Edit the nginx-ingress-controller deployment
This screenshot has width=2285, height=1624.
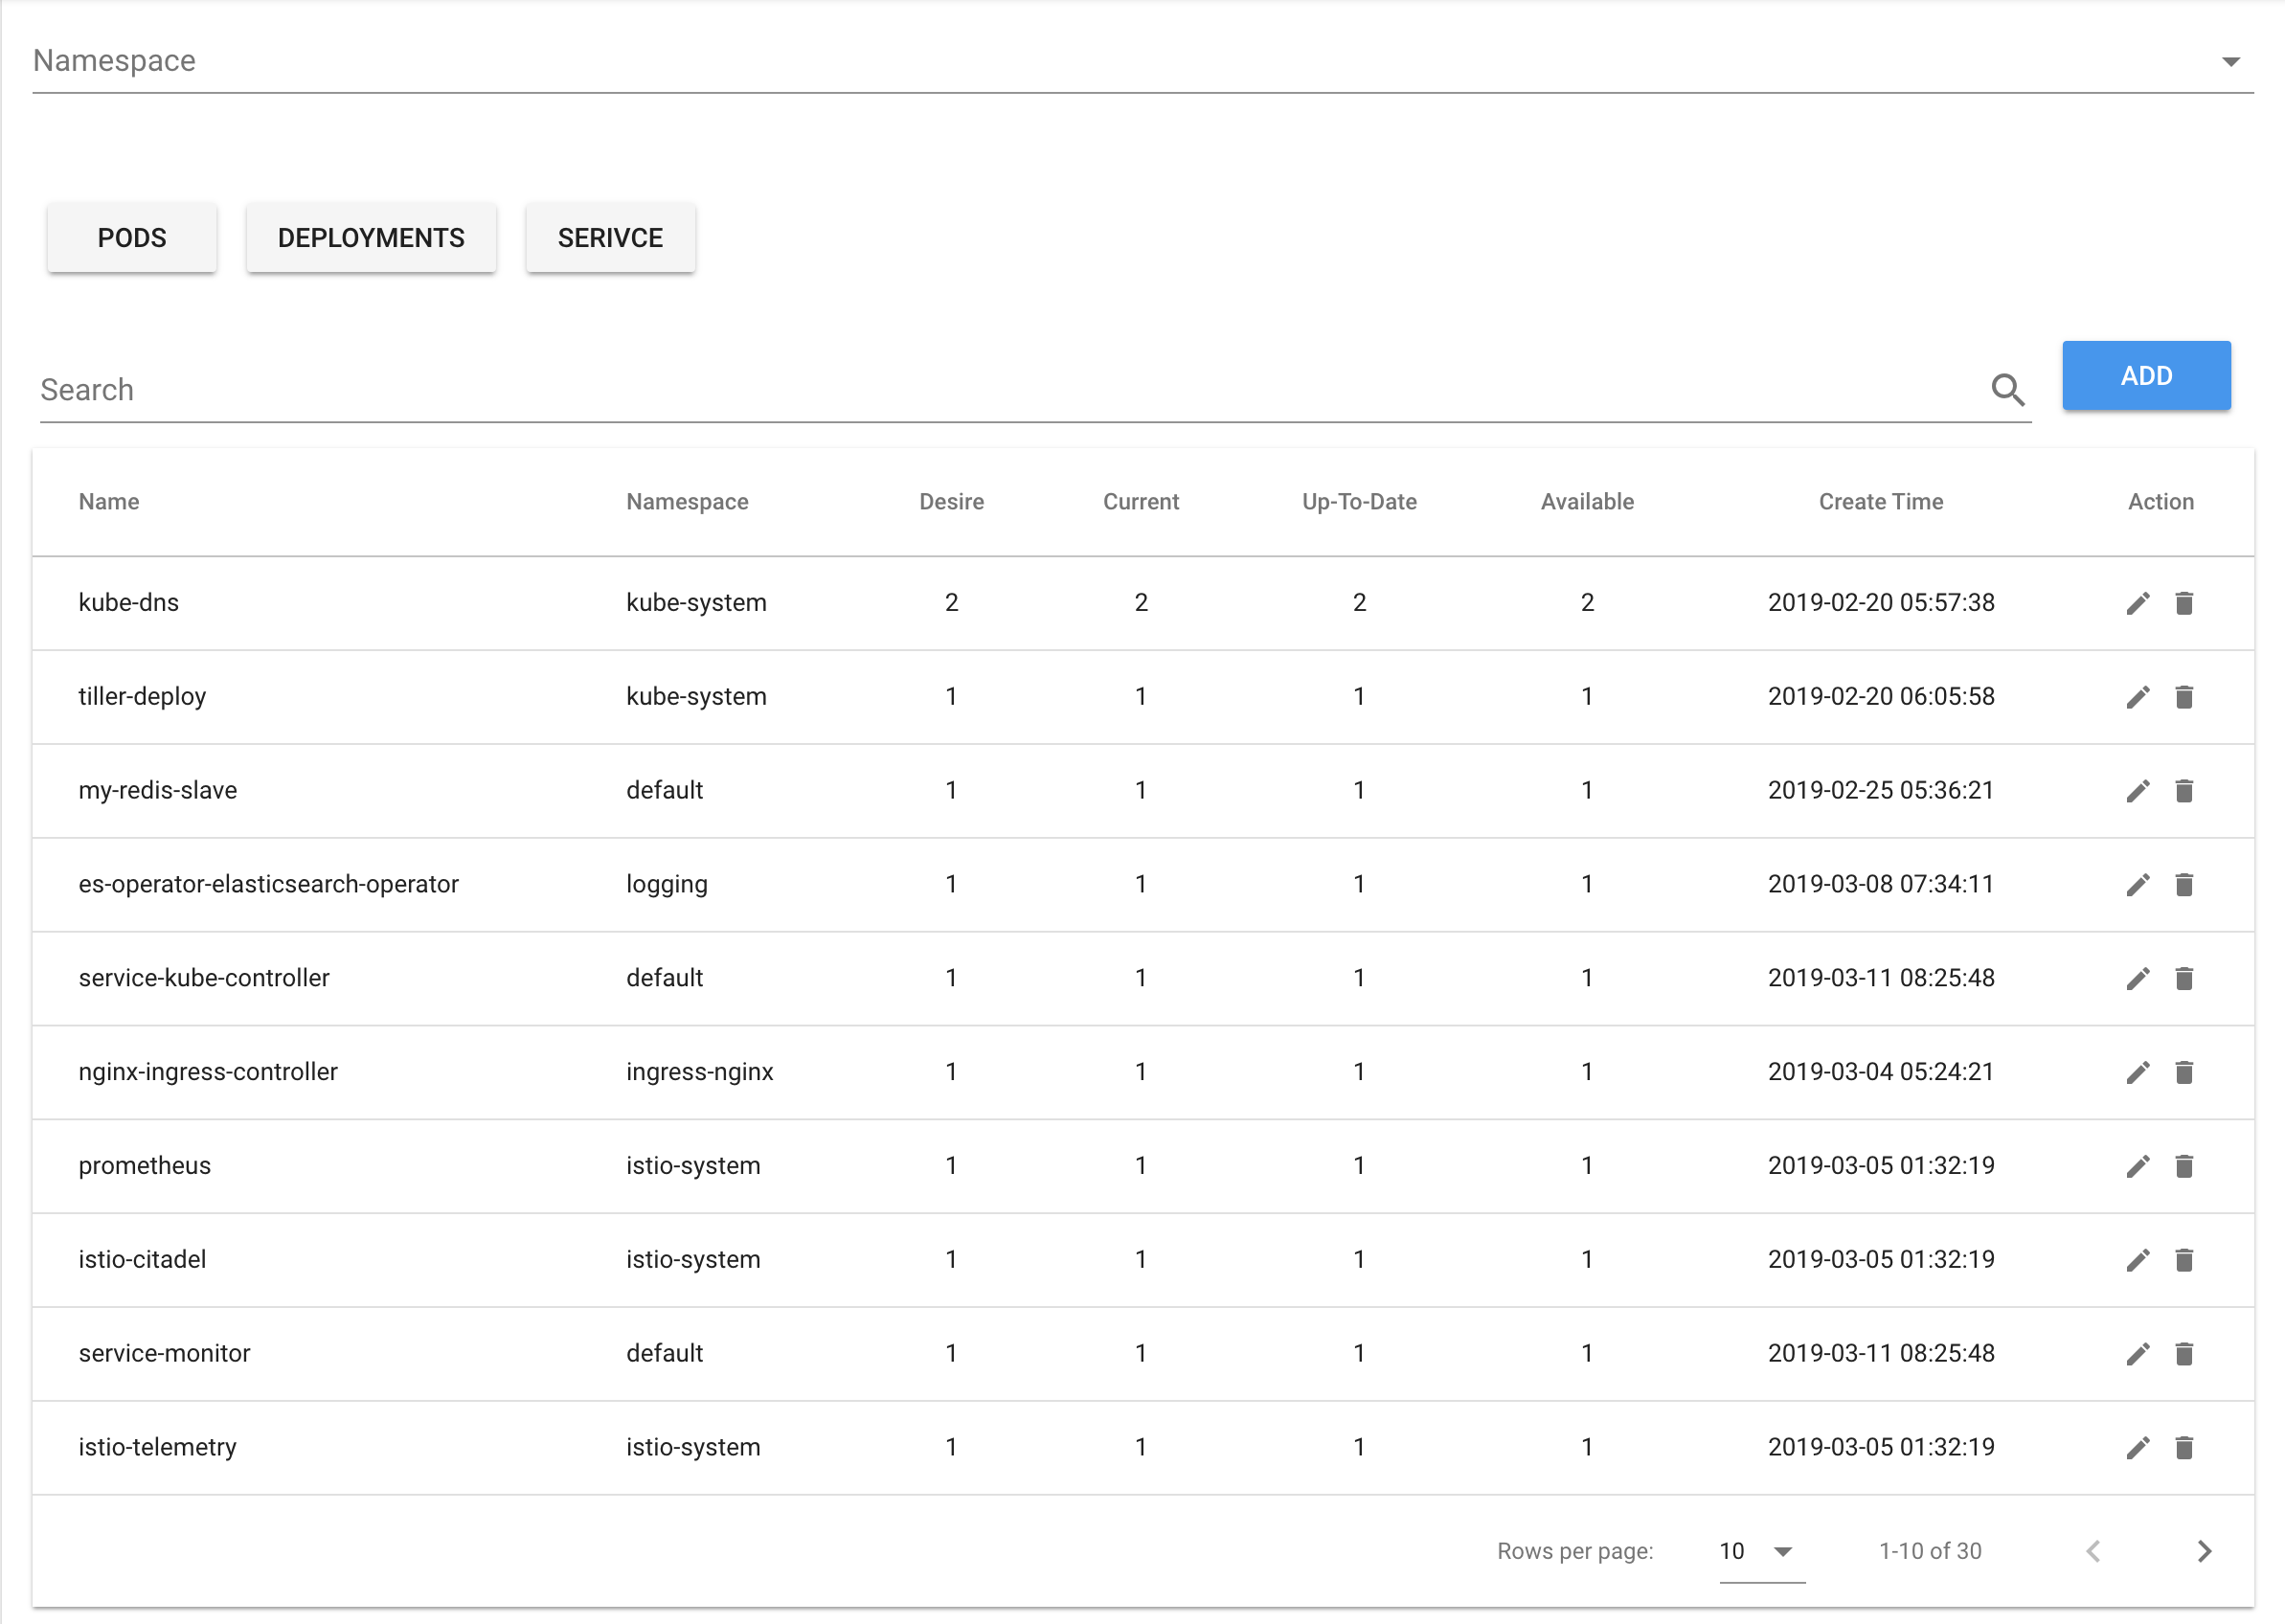(2138, 1072)
